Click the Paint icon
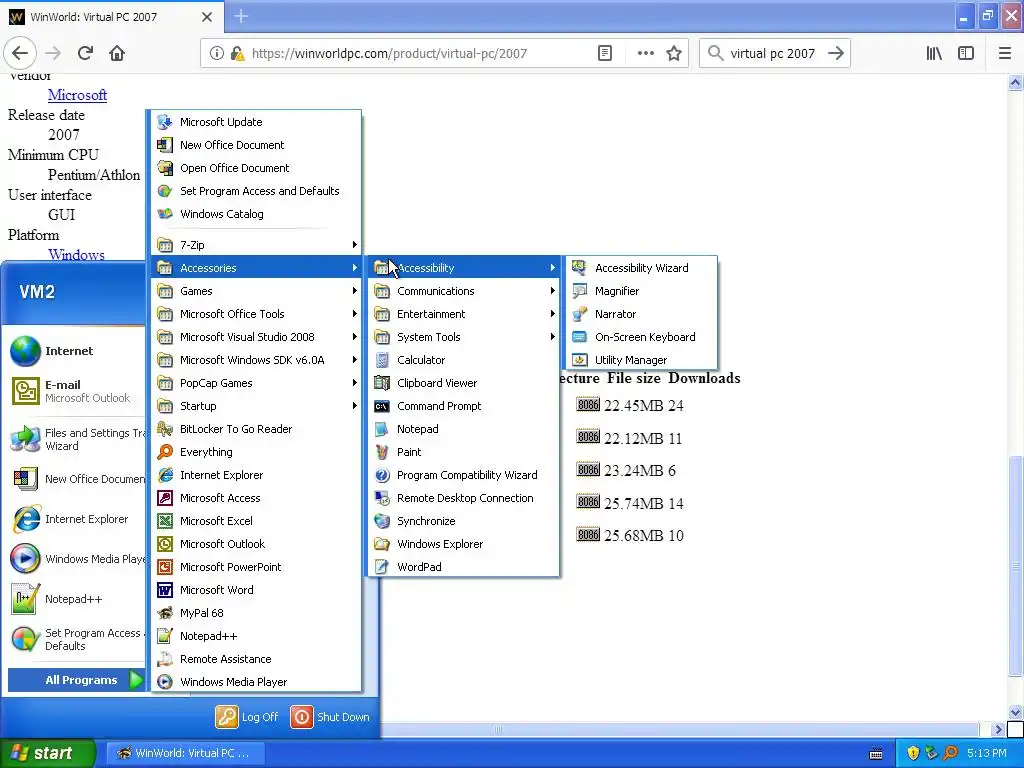Viewport: 1024px width, 768px height. [x=382, y=452]
